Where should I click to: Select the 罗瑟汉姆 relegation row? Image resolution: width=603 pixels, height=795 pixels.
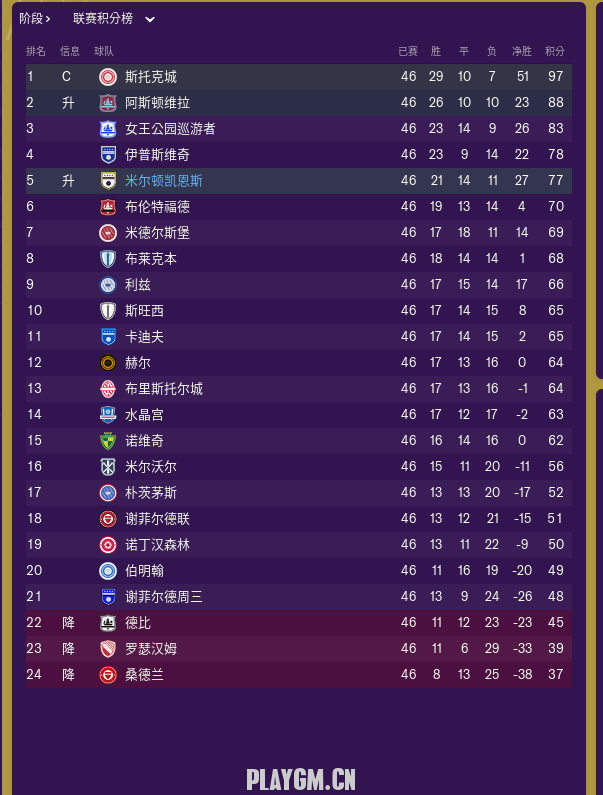[x=298, y=649]
